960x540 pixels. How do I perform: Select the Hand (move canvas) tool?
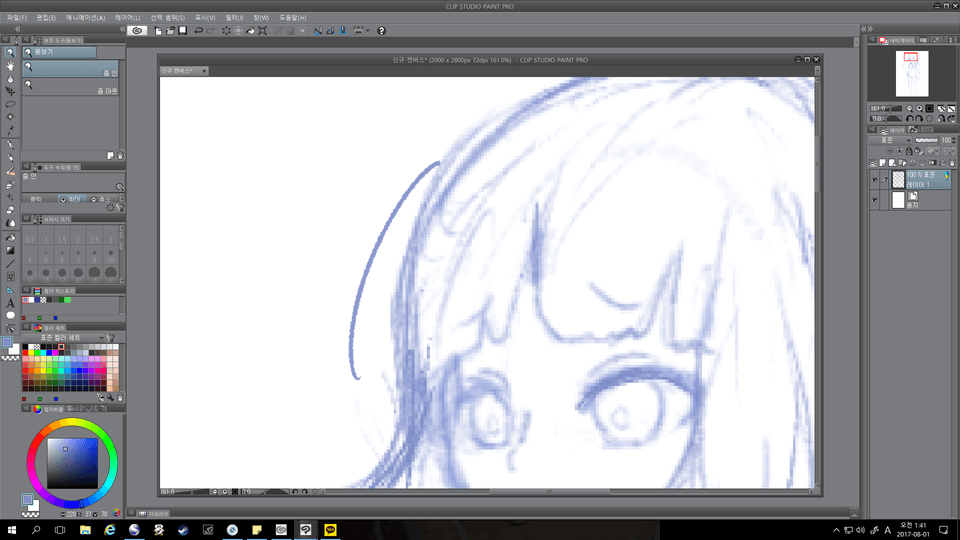(10, 65)
